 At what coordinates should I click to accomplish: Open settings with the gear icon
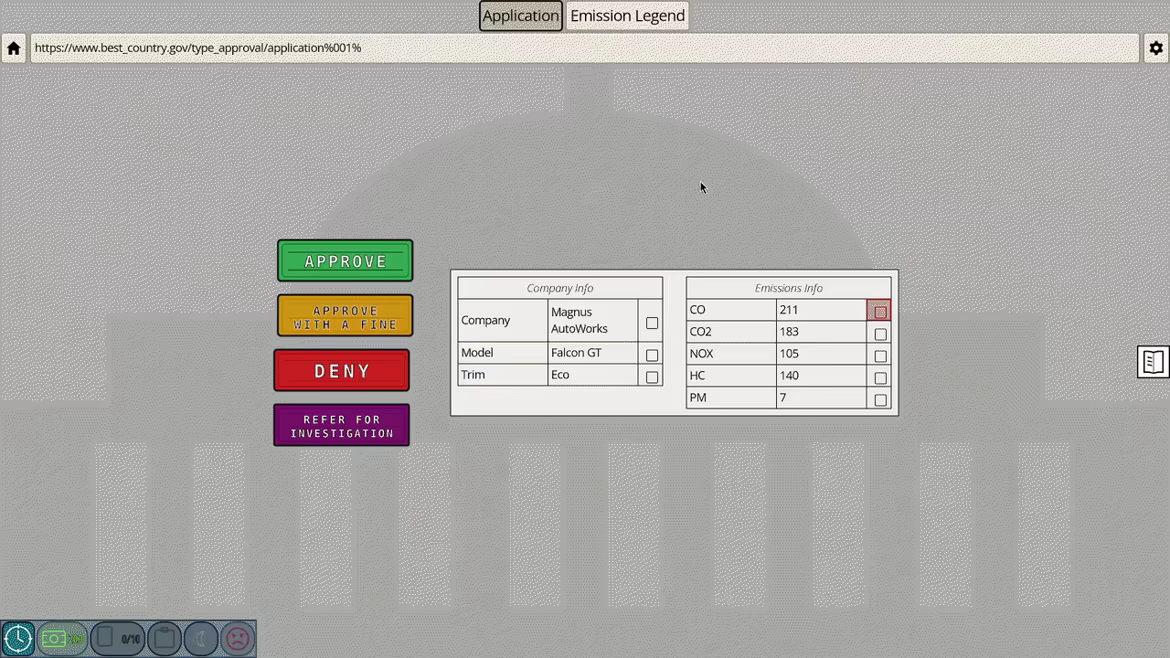[1156, 48]
